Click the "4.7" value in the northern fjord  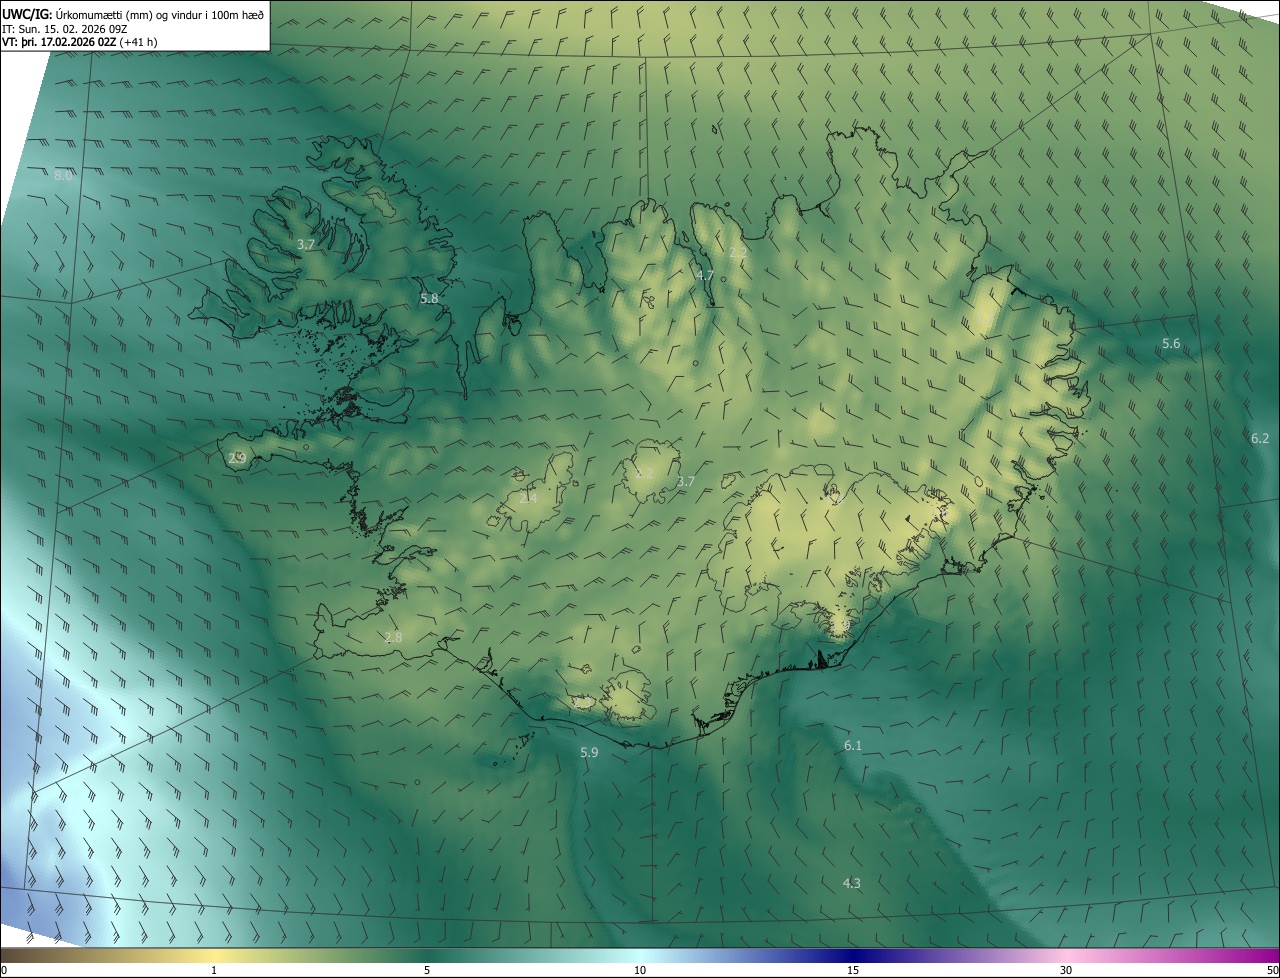pyautogui.click(x=705, y=275)
